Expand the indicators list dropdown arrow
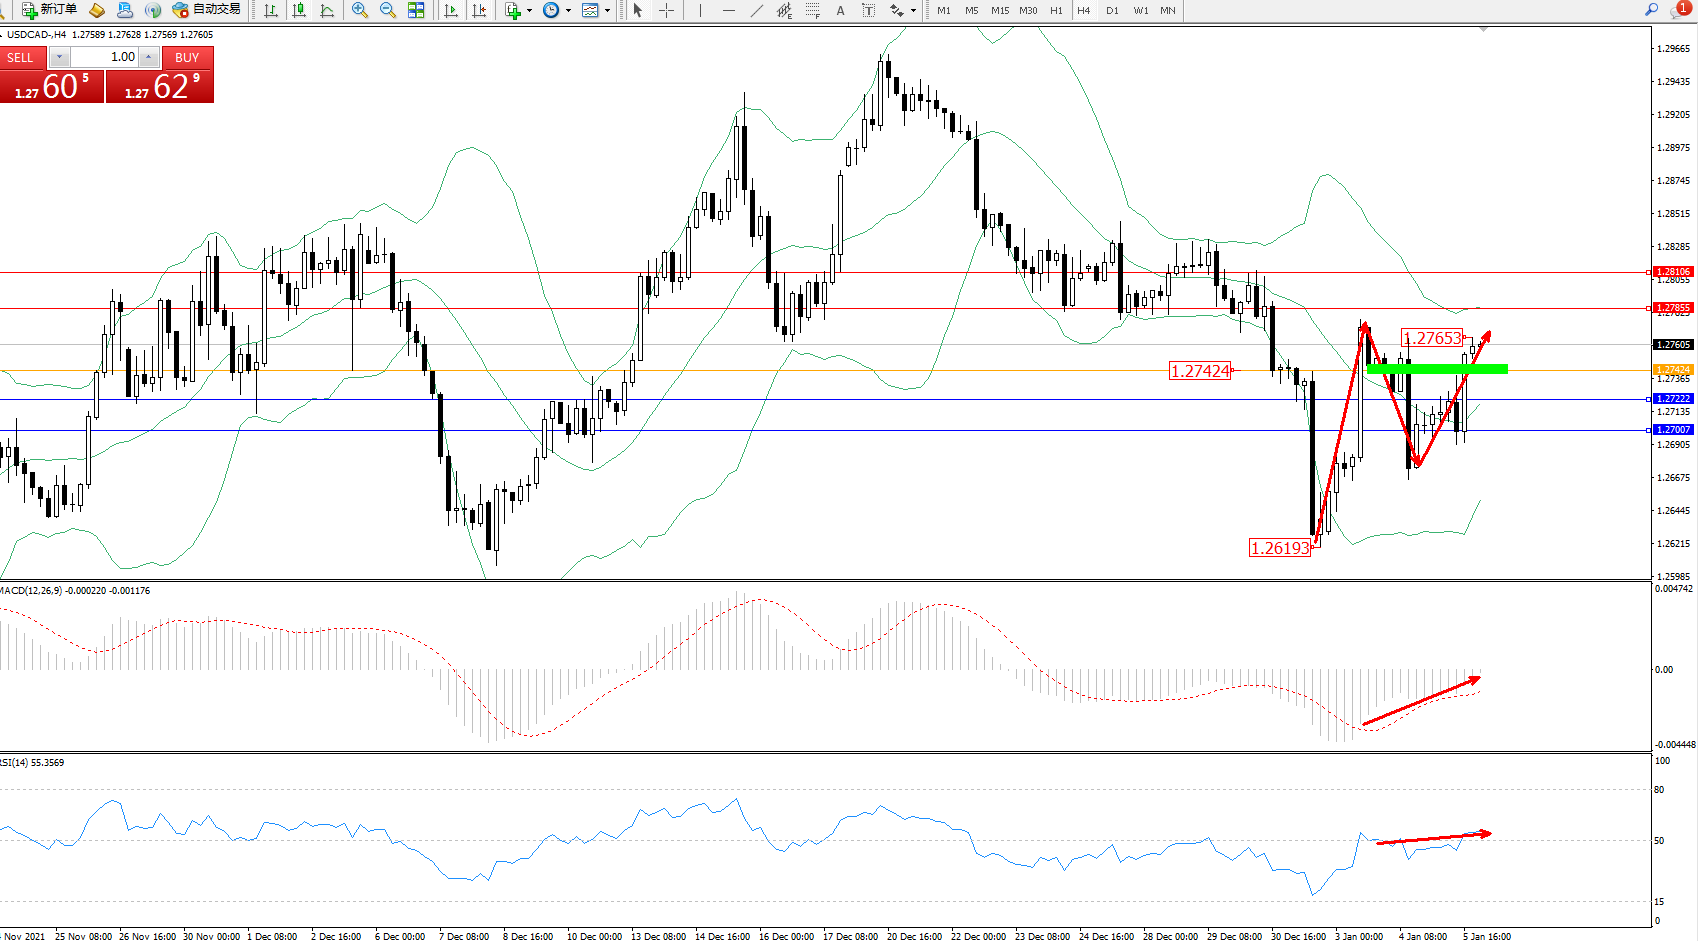This screenshot has height=941, width=1698. point(529,10)
